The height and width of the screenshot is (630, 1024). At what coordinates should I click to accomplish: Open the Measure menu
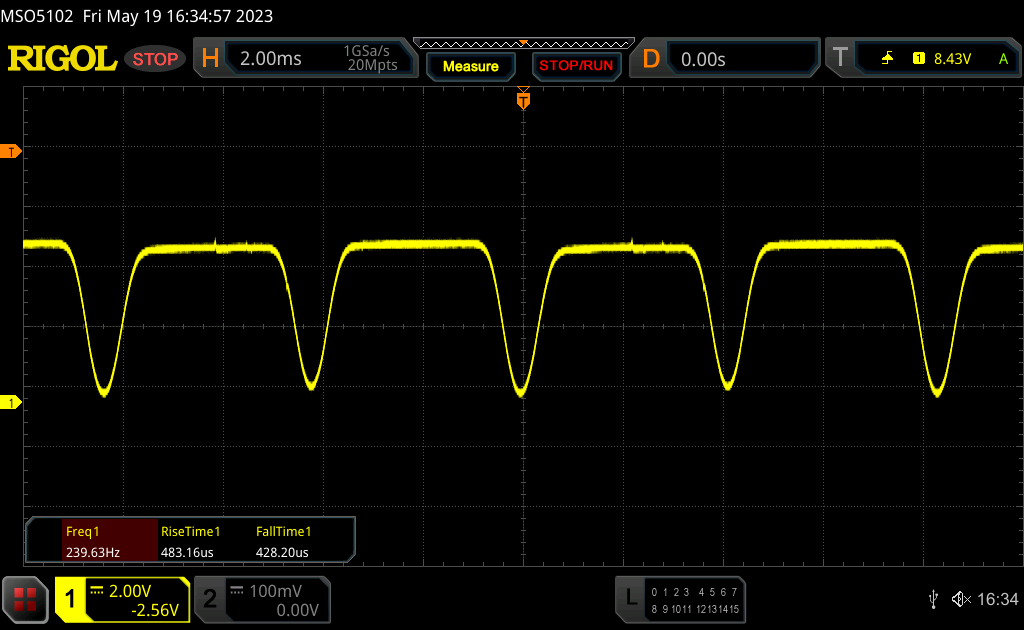pyautogui.click(x=470, y=66)
